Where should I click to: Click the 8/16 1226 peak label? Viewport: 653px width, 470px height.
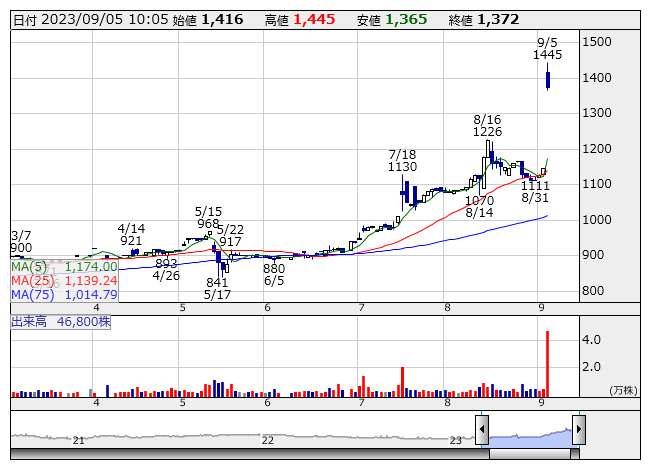(x=487, y=126)
